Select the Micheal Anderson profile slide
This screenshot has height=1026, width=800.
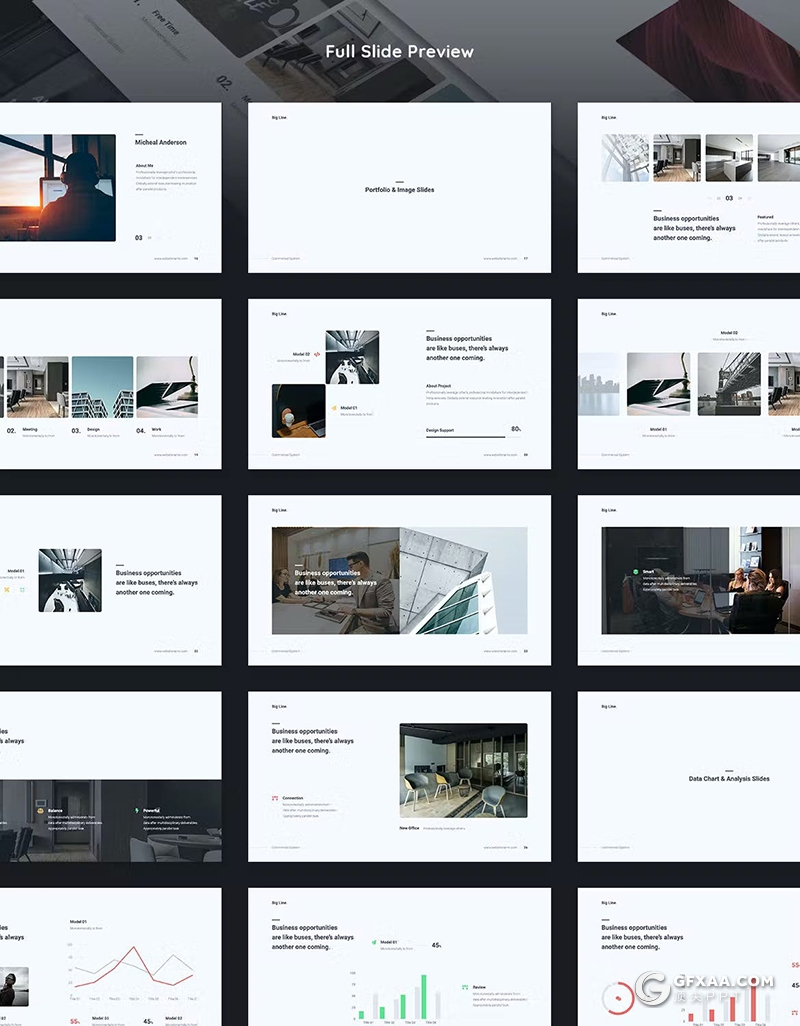click(x=110, y=188)
